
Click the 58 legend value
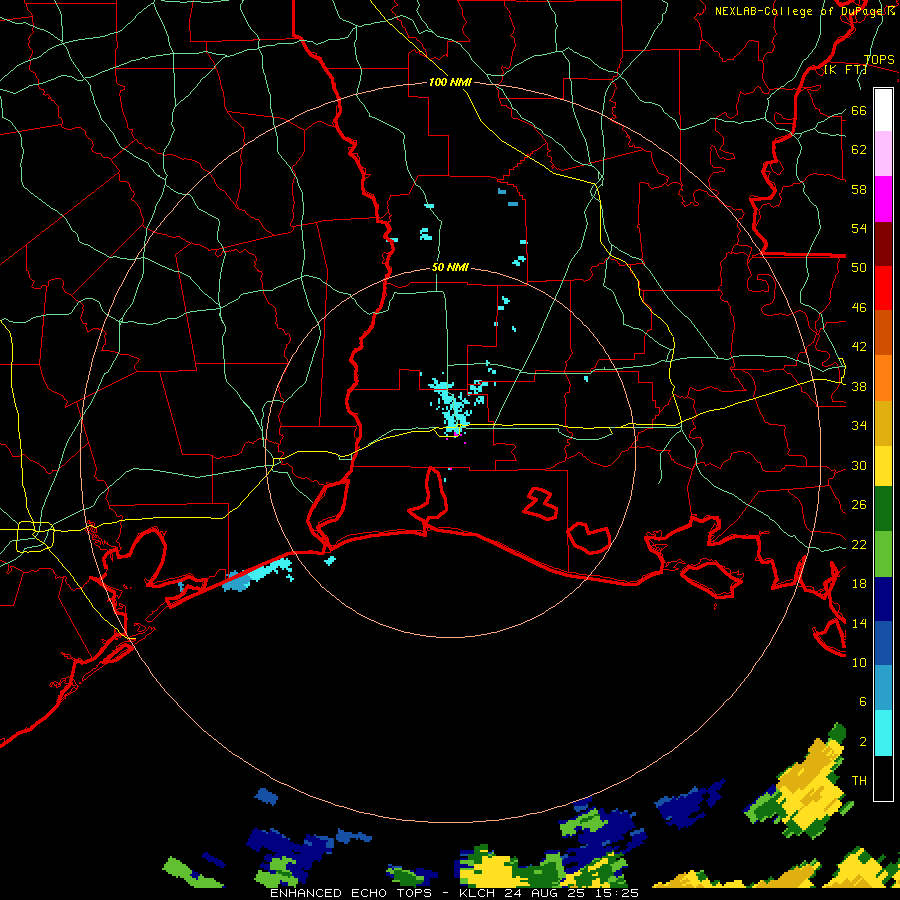tap(859, 189)
